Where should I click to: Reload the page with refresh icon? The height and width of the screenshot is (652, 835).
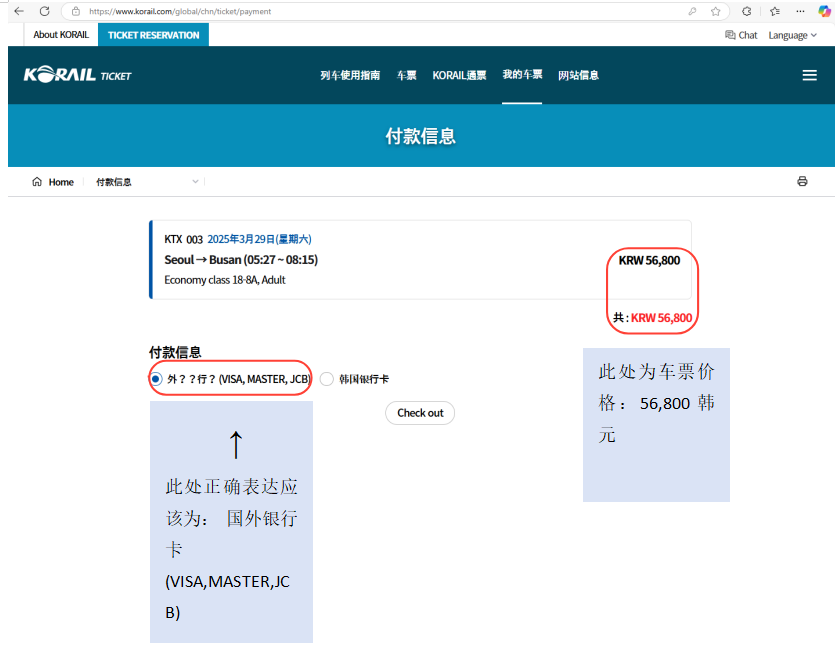click(x=44, y=11)
